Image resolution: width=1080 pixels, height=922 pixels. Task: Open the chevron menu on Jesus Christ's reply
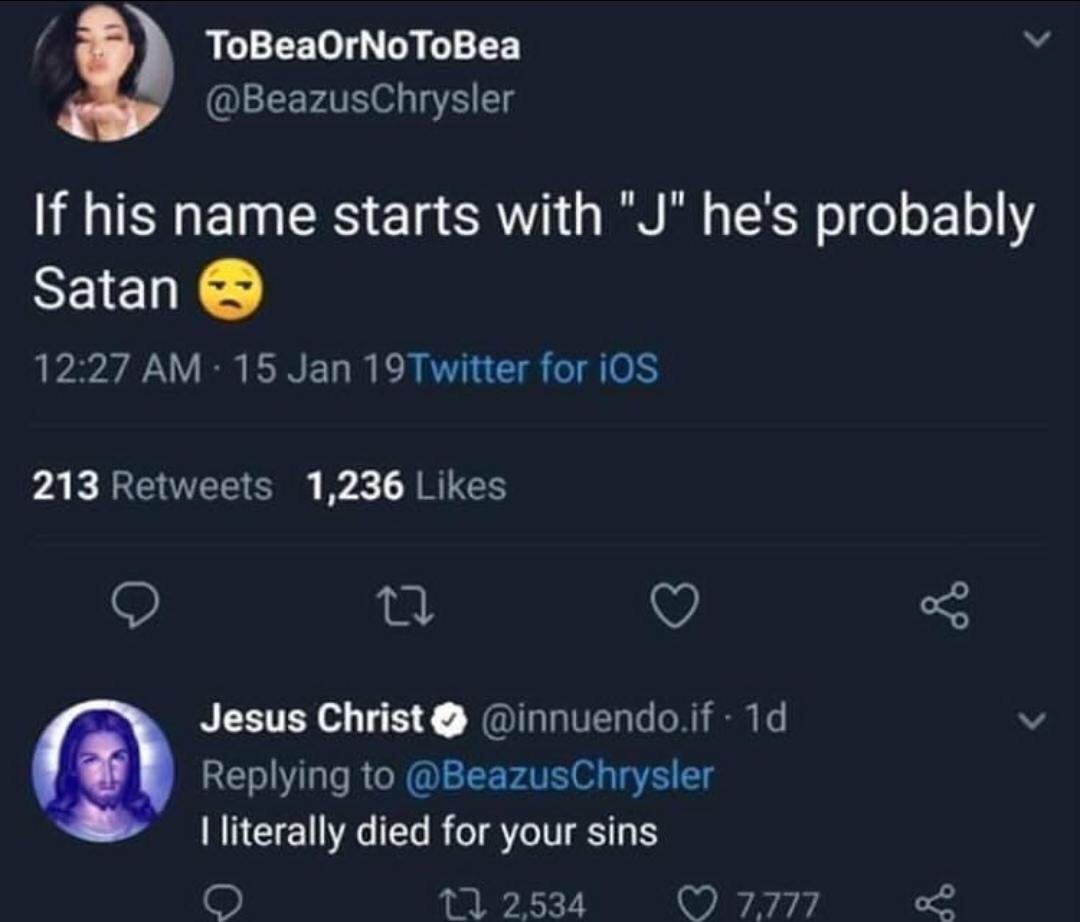[1032, 721]
